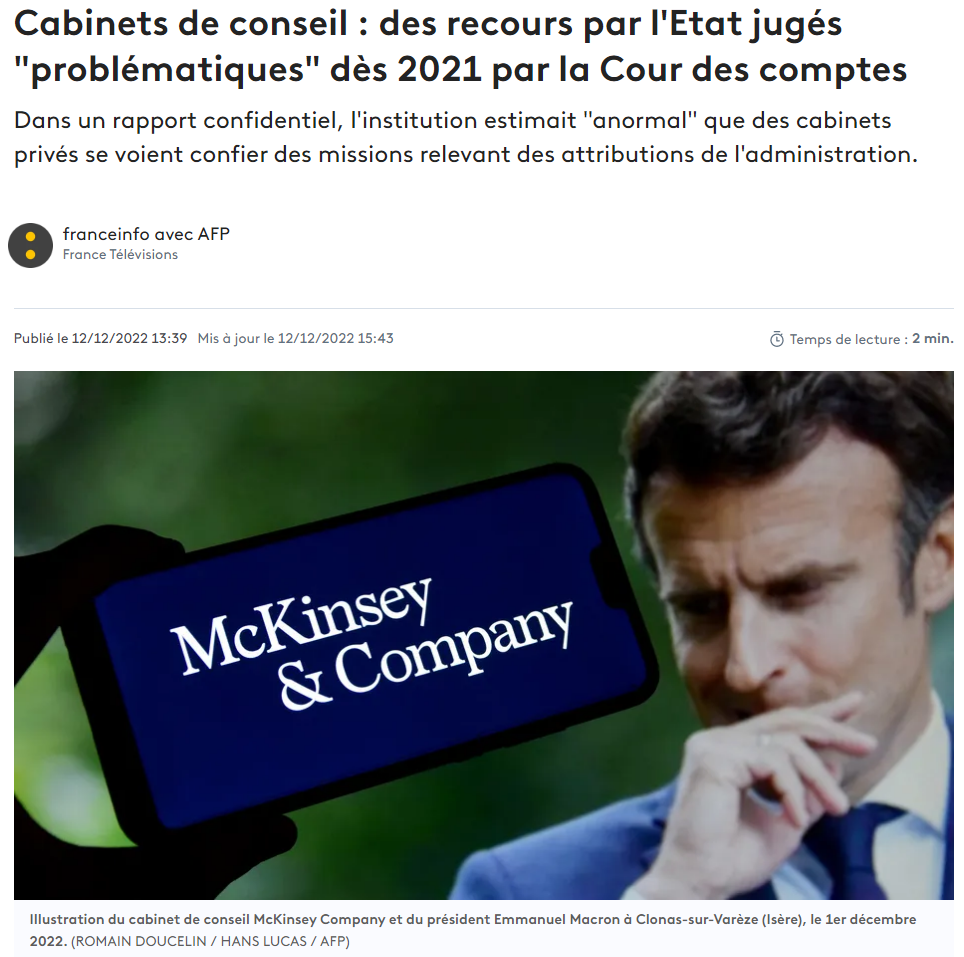Select the Publié le 12/12/2022 13:39 date

click(x=100, y=338)
